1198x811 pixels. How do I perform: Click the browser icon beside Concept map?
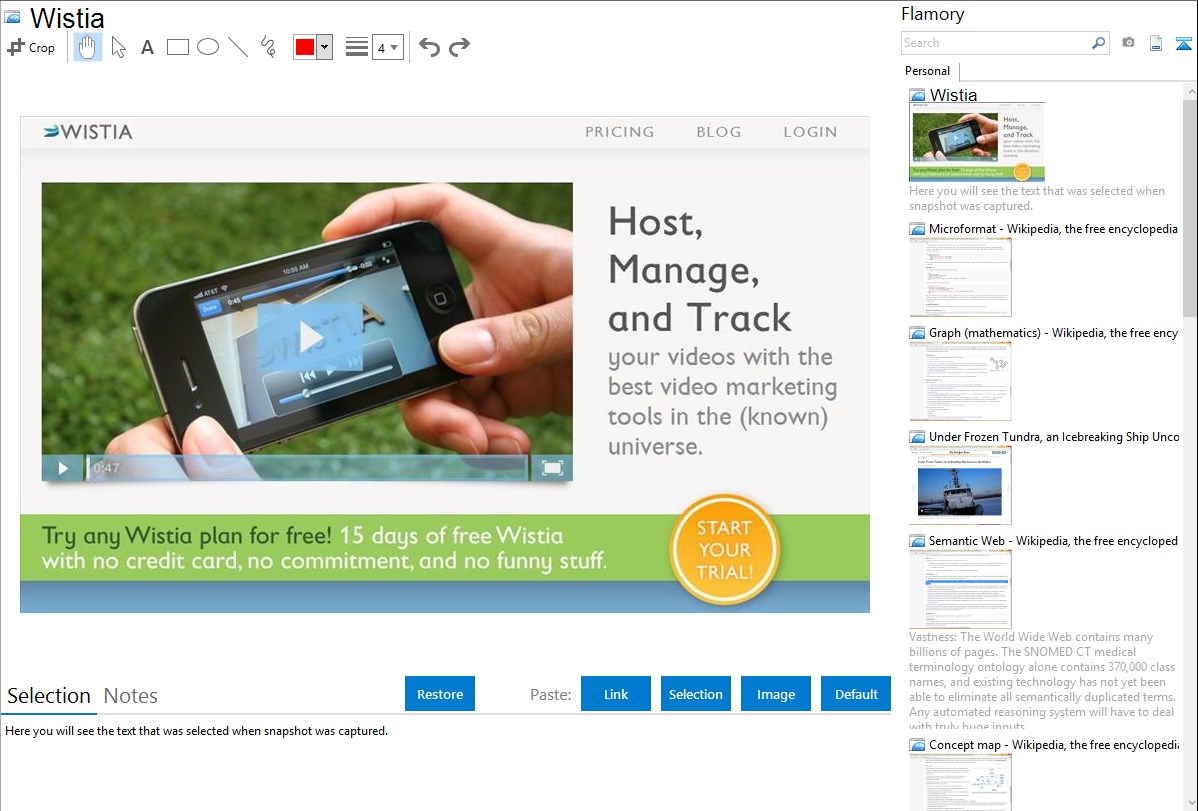pyautogui.click(x=917, y=745)
